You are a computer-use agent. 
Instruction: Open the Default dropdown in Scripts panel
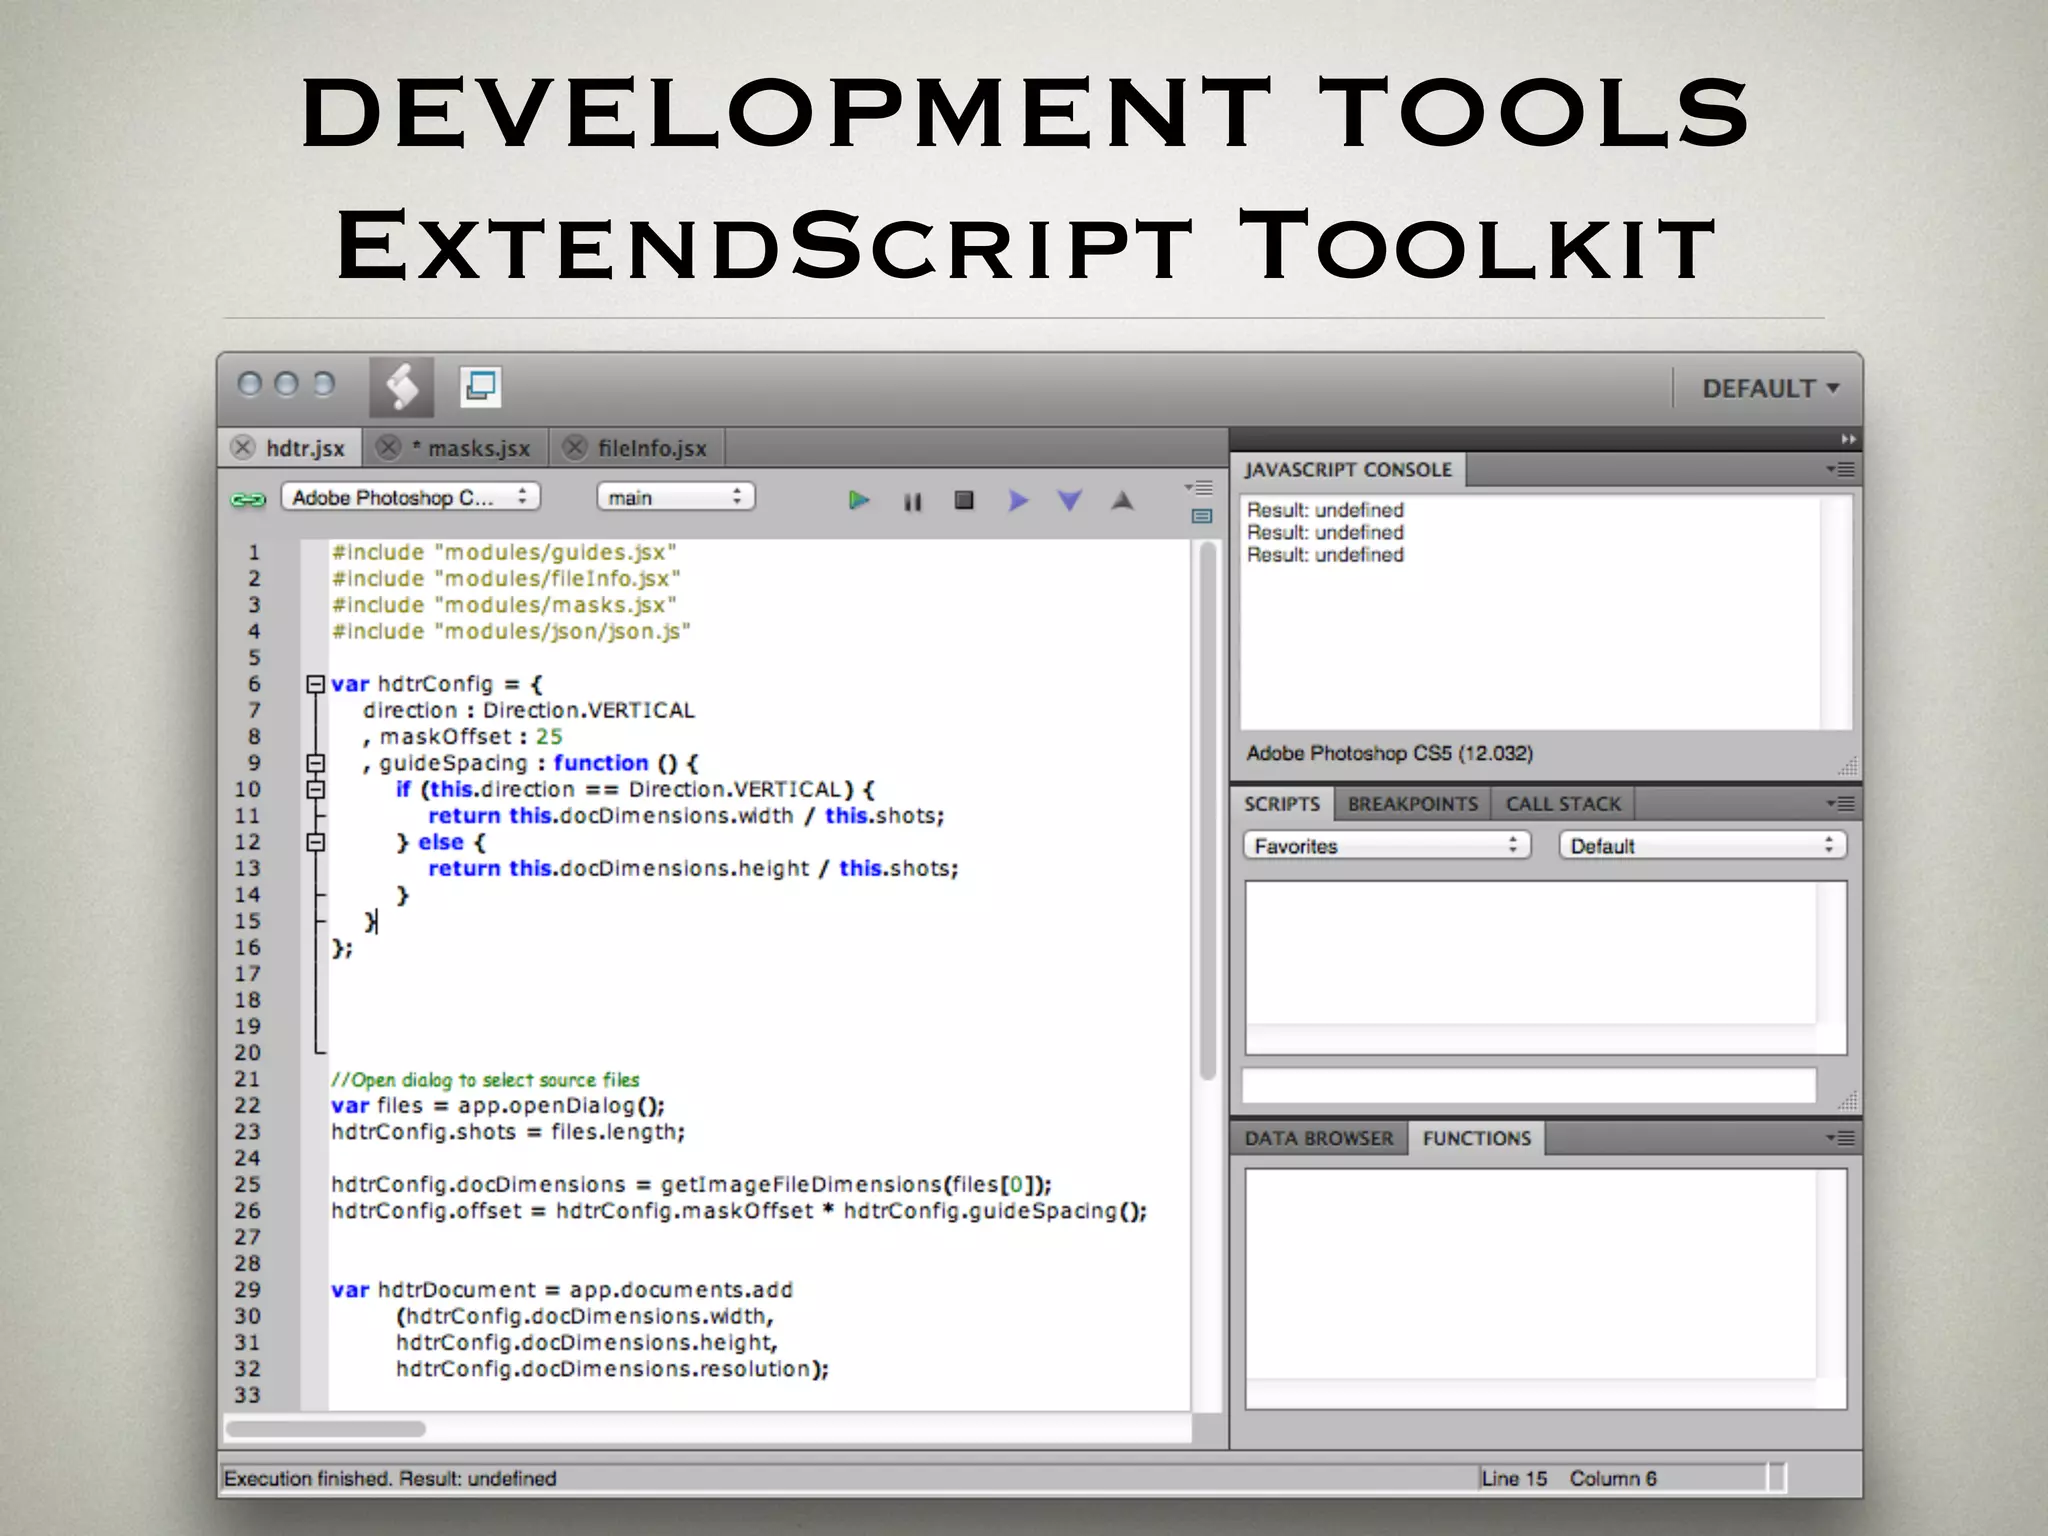1703,846
